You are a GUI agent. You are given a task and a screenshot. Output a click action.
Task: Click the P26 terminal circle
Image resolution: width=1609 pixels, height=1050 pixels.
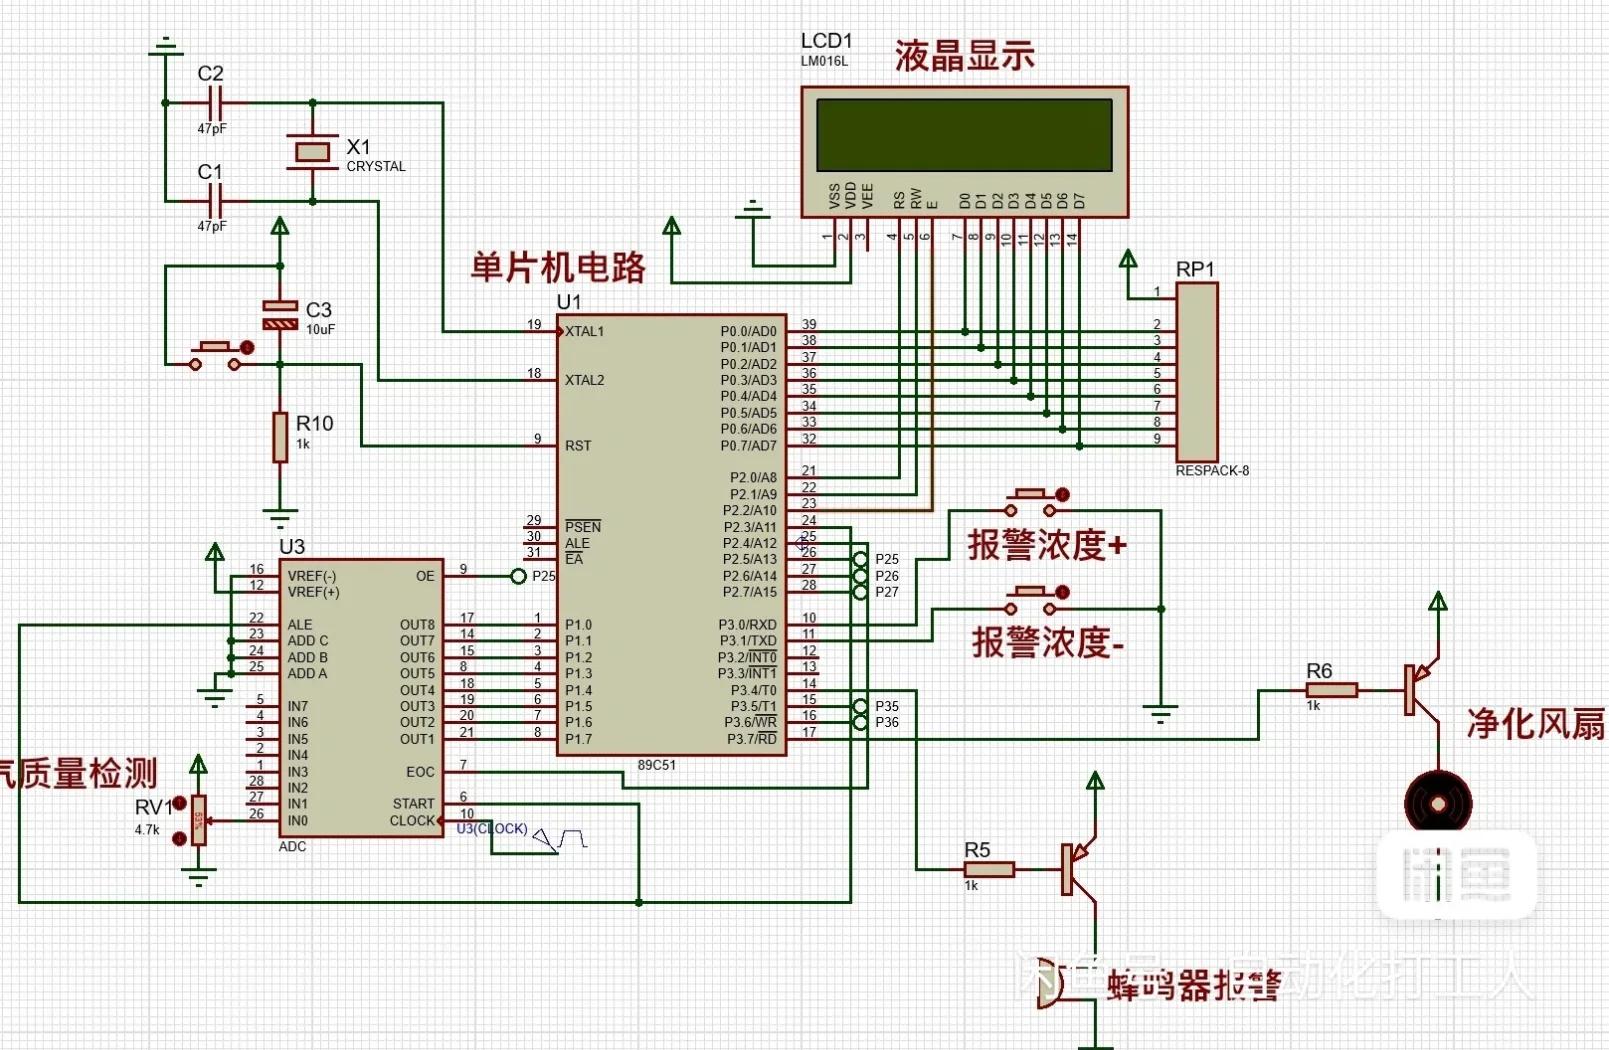coord(860,576)
